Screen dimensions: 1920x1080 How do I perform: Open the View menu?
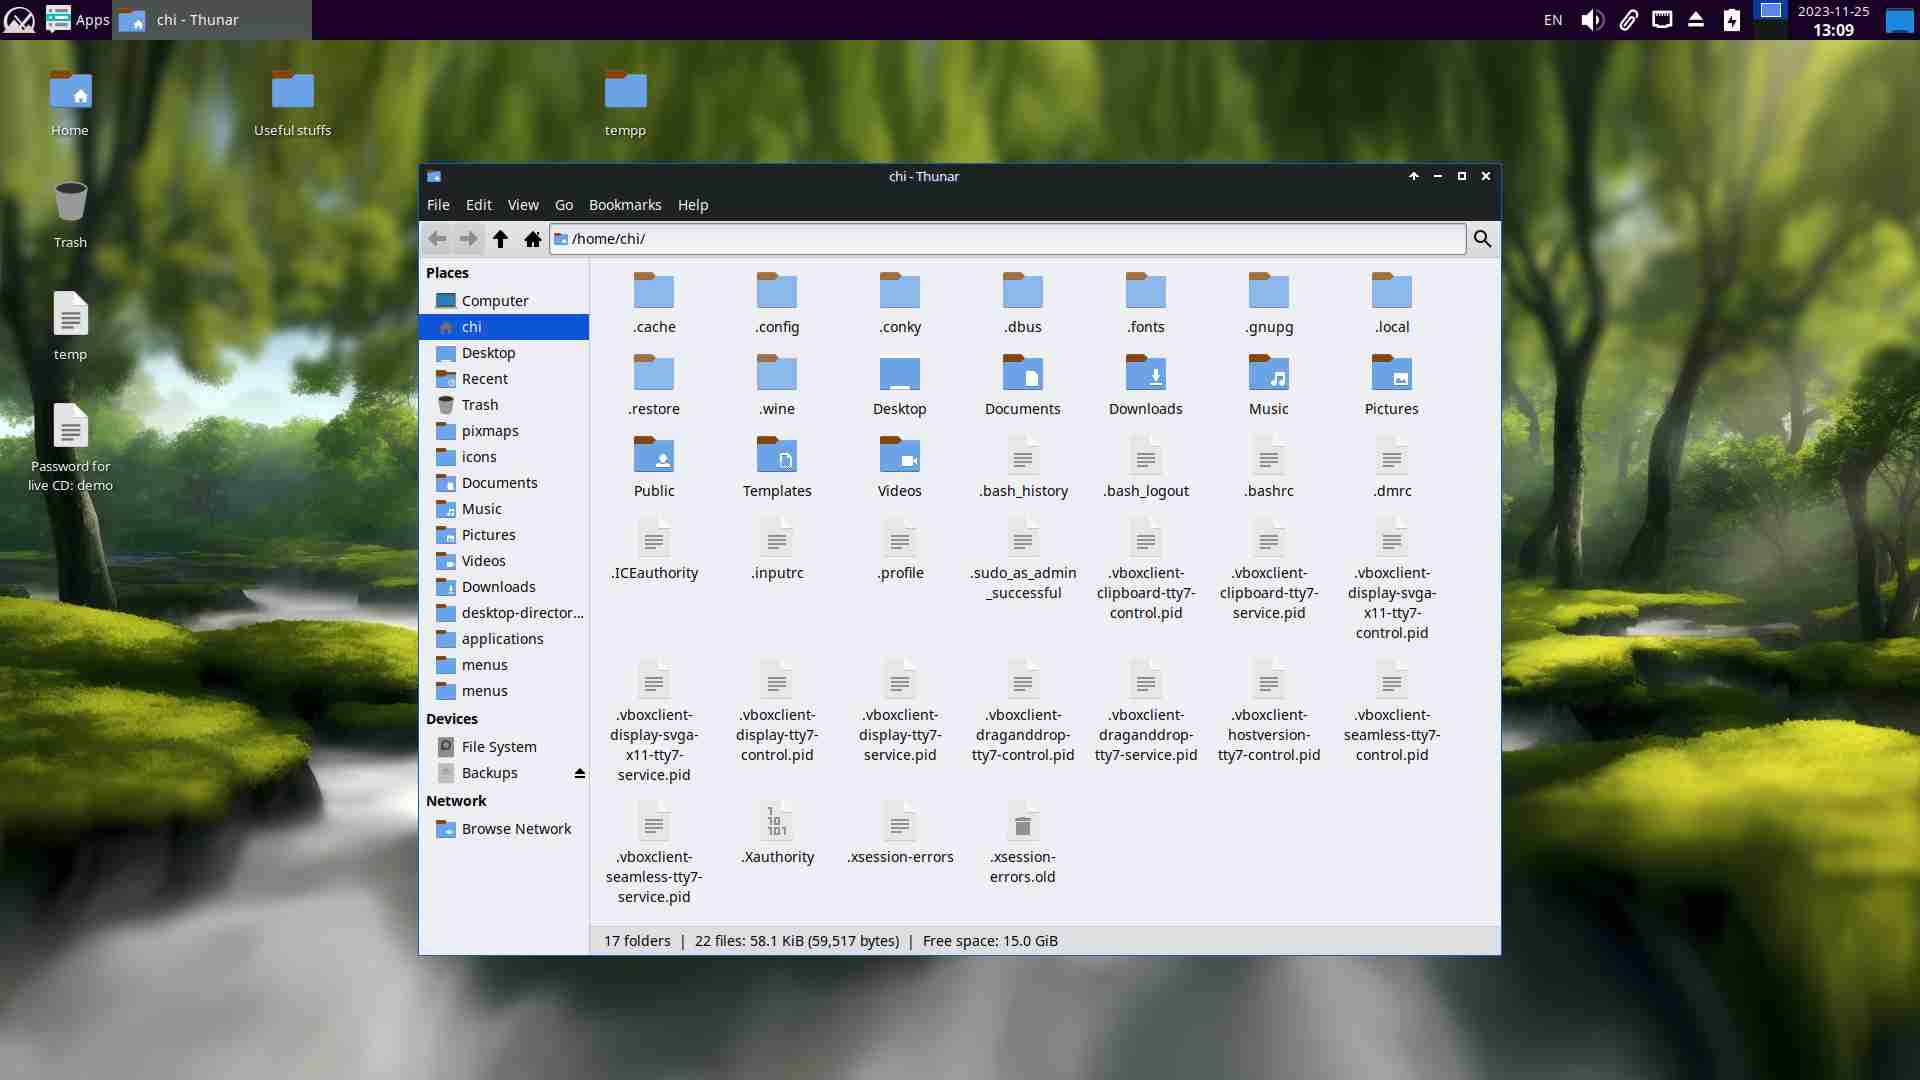(x=522, y=205)
